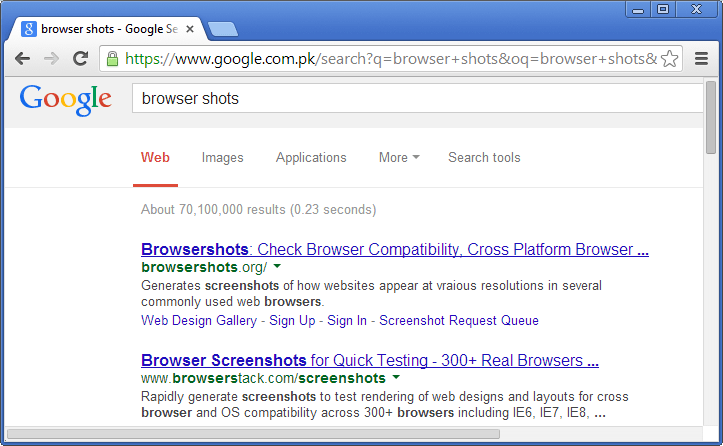Open the Browsershots: Check Browser Compatibility result
Viewport: 723px width, 446px height.
click(395, 250)
